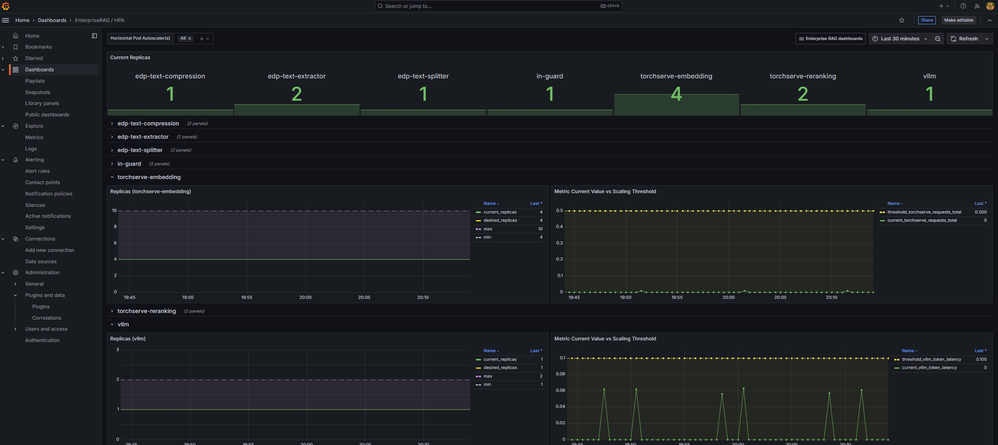The width and height of the screenshot is (998, 445).
Task: Open the news feed icon
Action: (x=977, y=6)
